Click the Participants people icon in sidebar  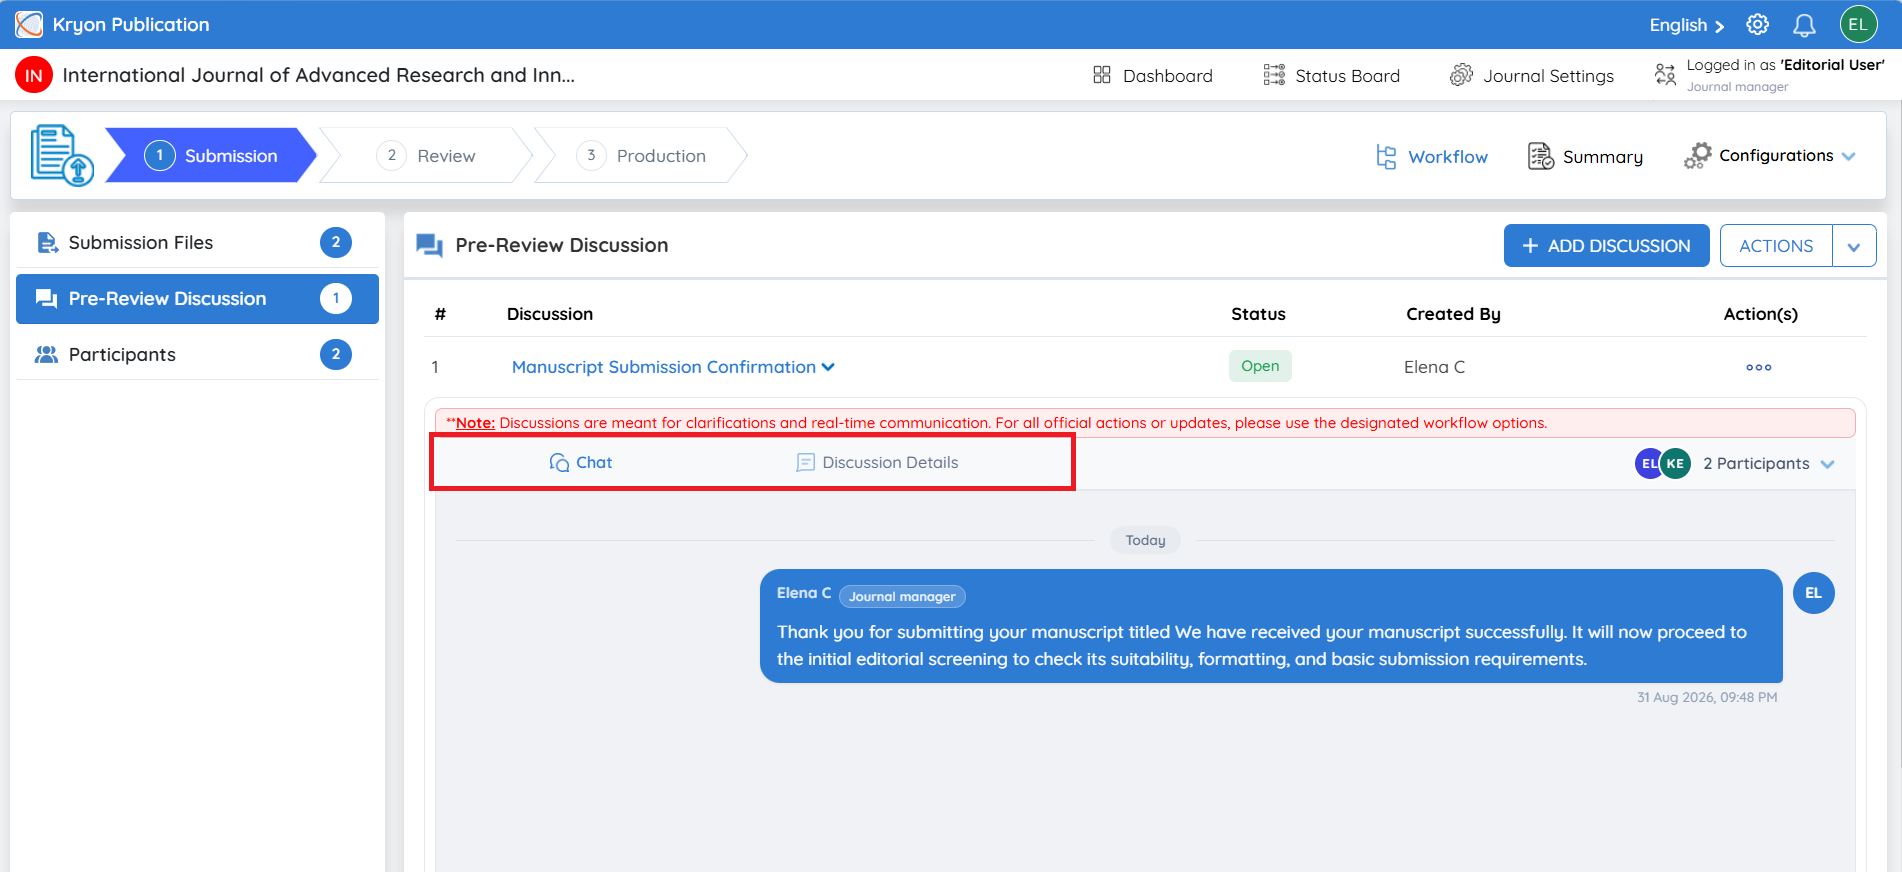coord(47,355)
